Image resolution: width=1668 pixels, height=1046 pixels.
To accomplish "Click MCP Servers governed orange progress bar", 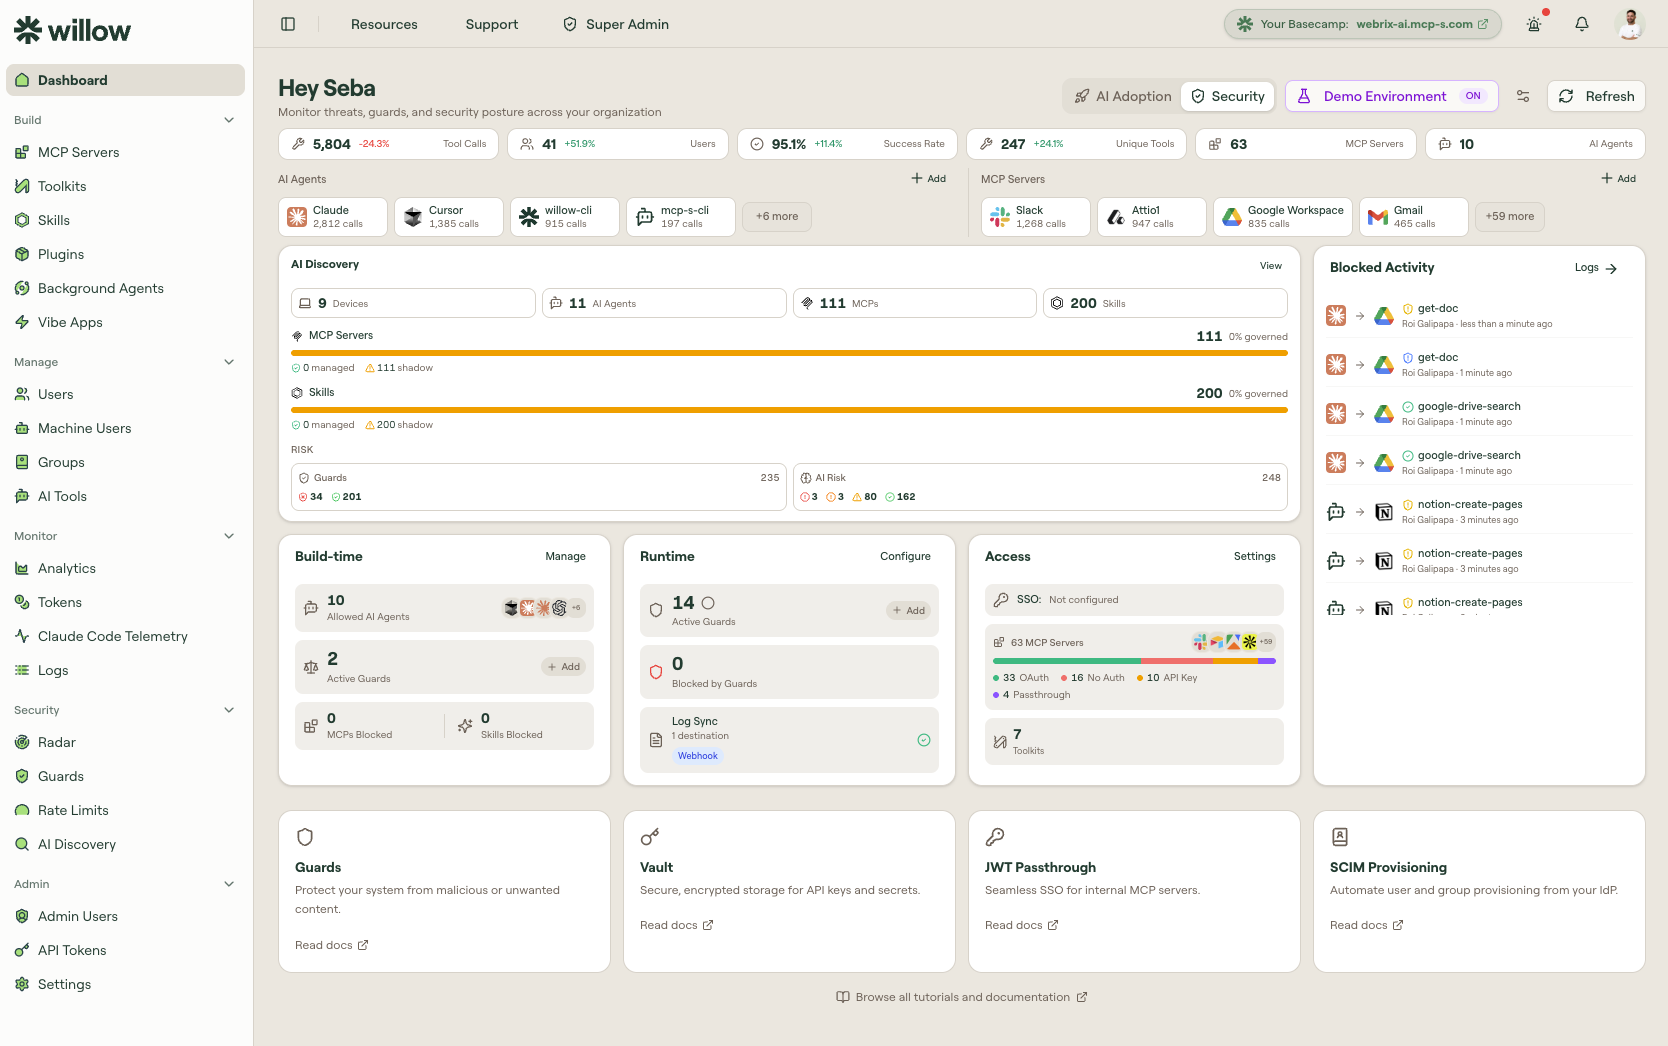I will pos(789,353).
